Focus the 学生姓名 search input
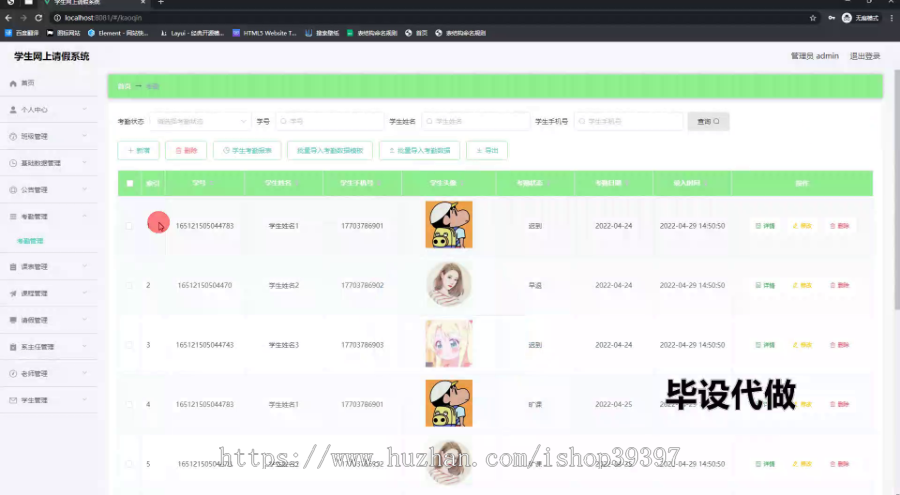 (475, 121)
